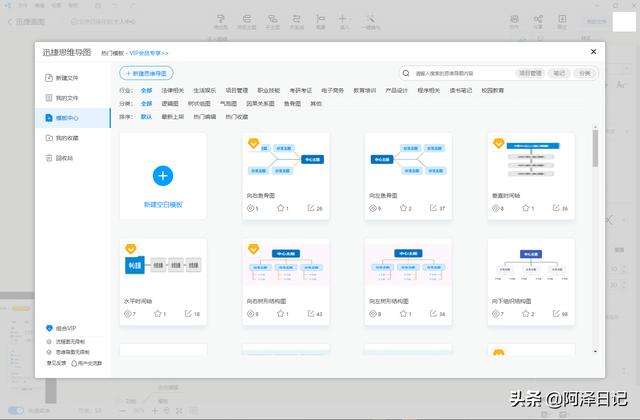Filter industry by 职业技能

pyautogui.click(x=269, y=91)
